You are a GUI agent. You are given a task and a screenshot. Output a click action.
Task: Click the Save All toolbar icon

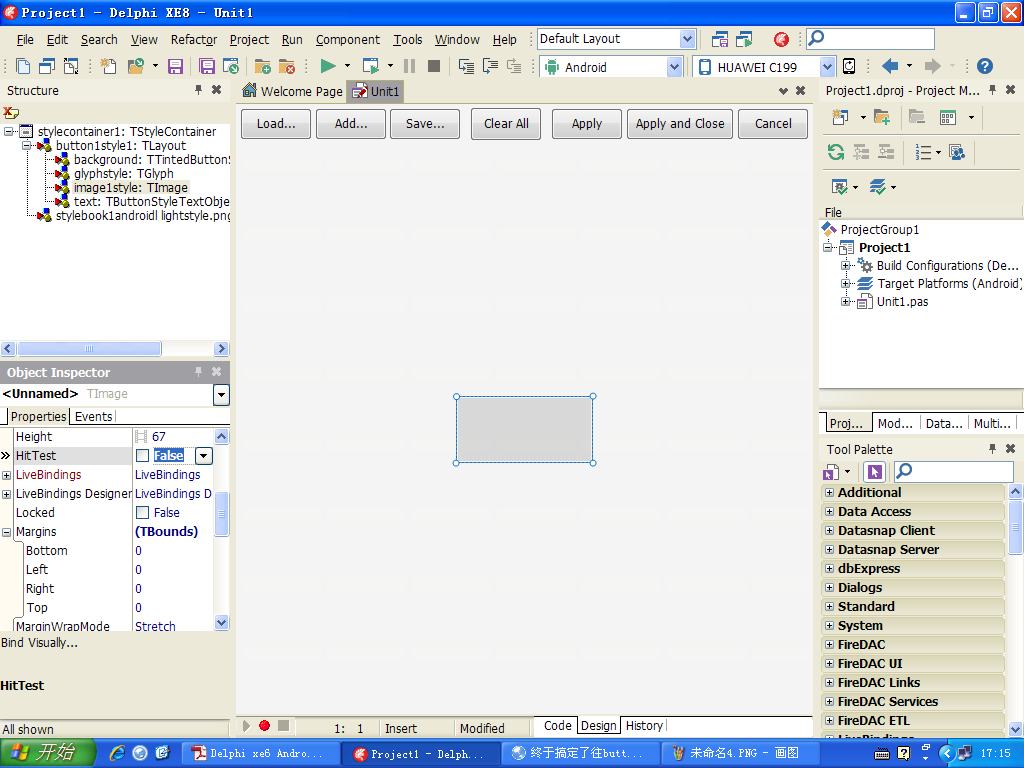pyautogui.click(x=207, y=66)
